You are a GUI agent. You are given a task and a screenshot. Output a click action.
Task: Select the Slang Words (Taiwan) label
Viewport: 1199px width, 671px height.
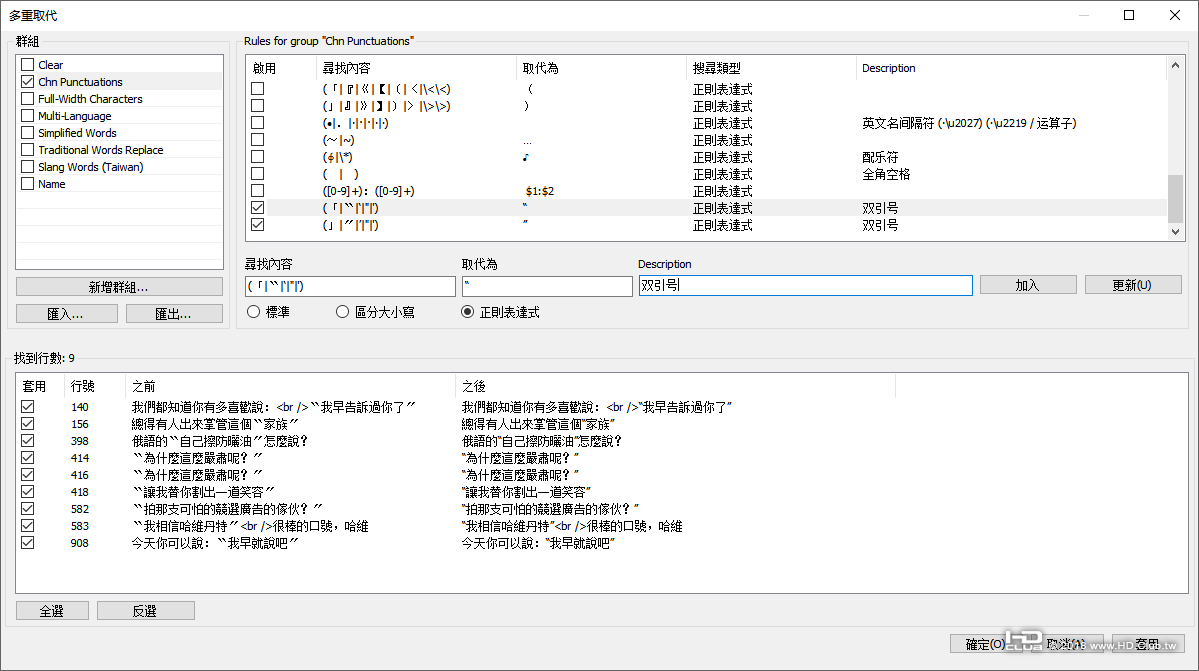90,167
